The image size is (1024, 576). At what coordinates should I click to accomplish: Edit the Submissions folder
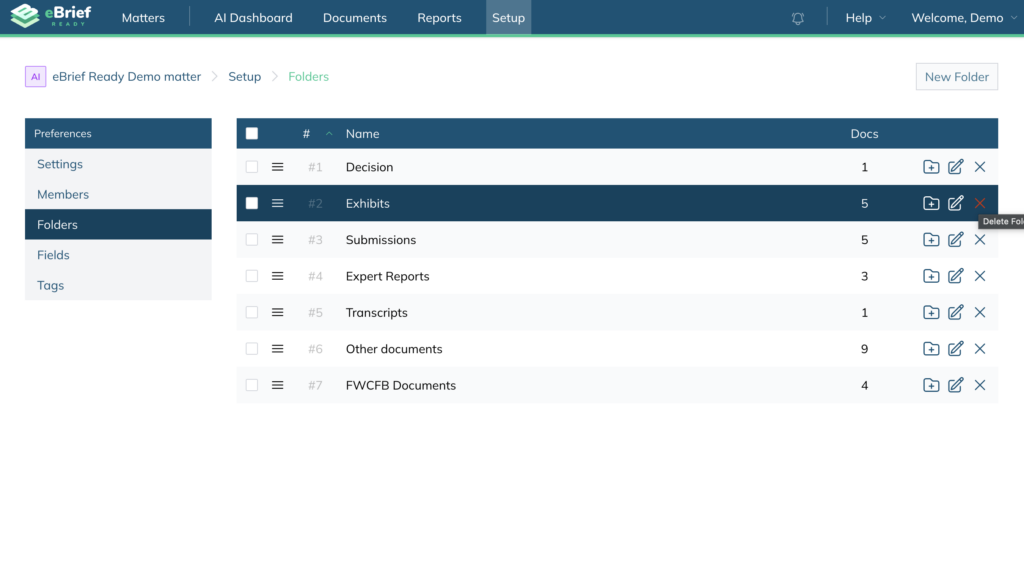coord(955,240)
